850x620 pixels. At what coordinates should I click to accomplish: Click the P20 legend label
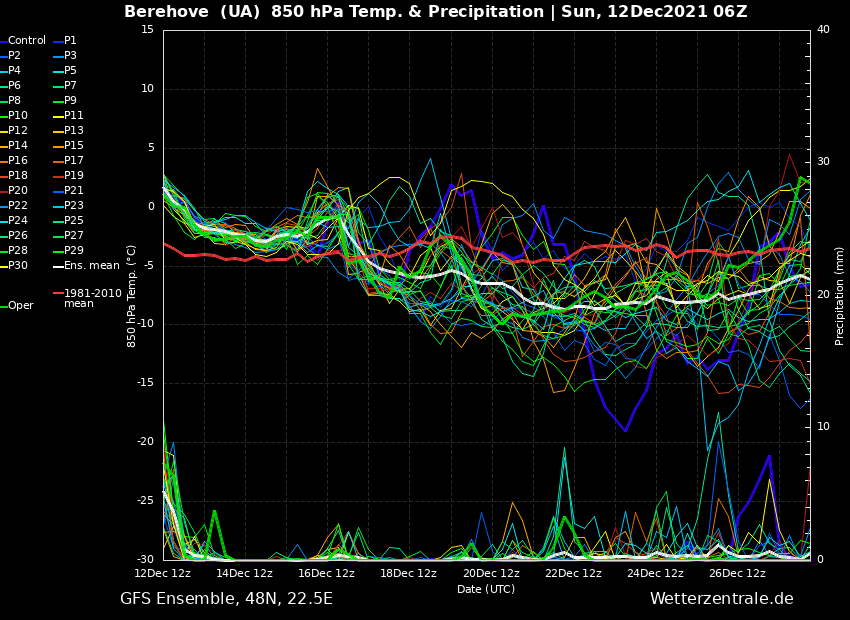18,191
